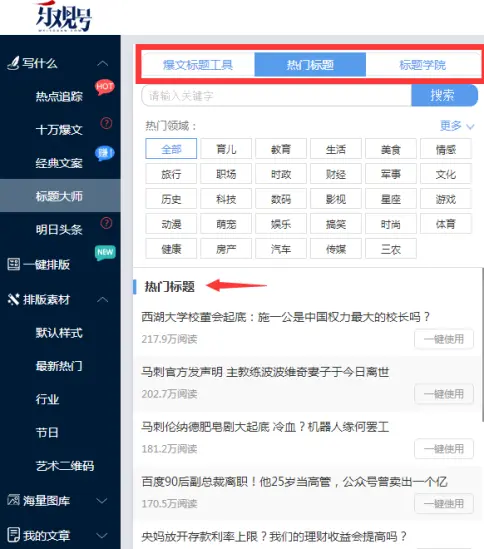Switch to the 爆文标题工具 tab
Viewport: 484px width, 549px height.
(x=198, y=65)
